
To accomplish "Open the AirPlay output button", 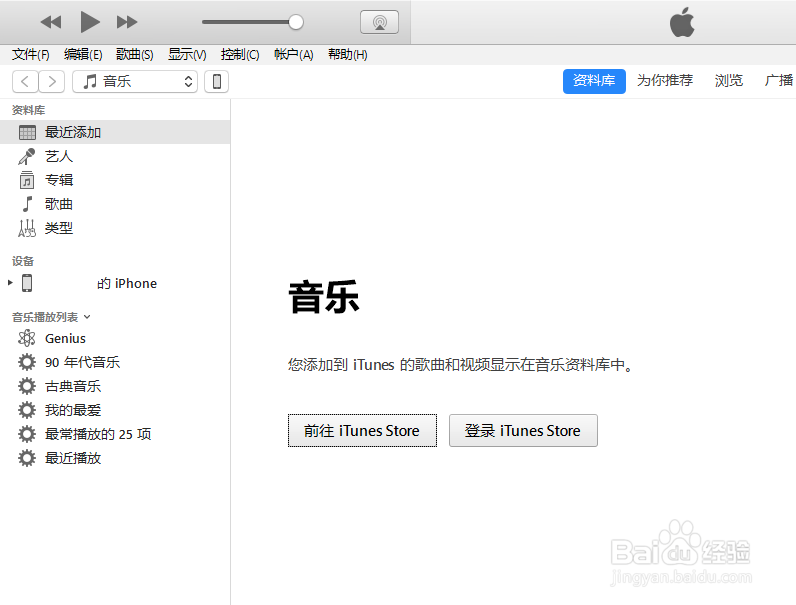I will coord(379,22).
